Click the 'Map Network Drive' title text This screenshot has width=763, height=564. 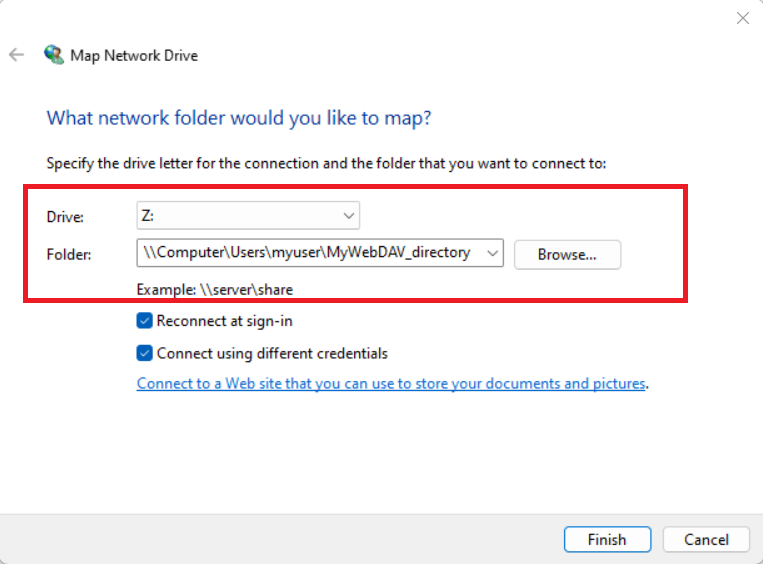[134, 55]
